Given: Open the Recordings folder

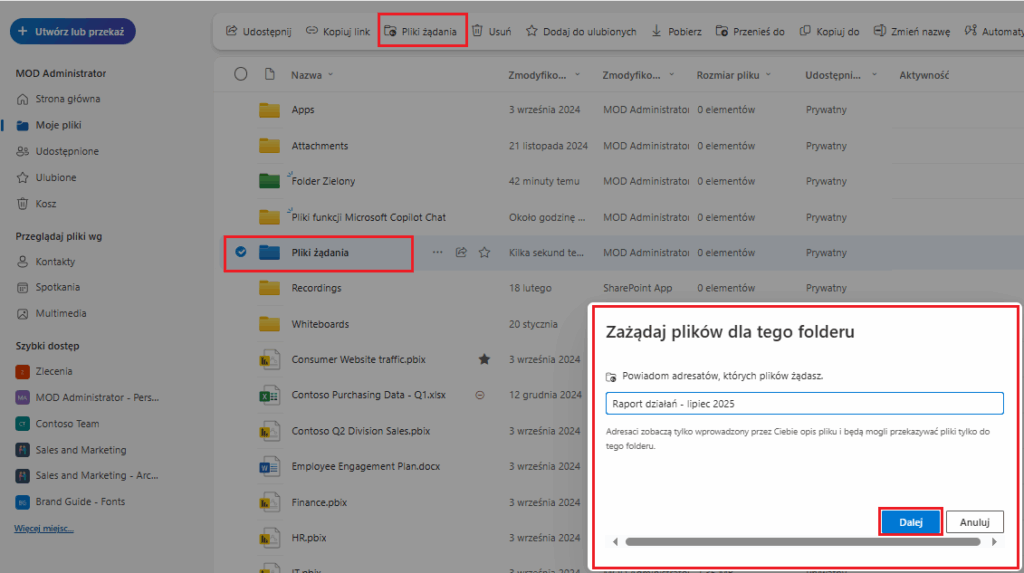Looking at the screenshot, I should tap(317, 288).
